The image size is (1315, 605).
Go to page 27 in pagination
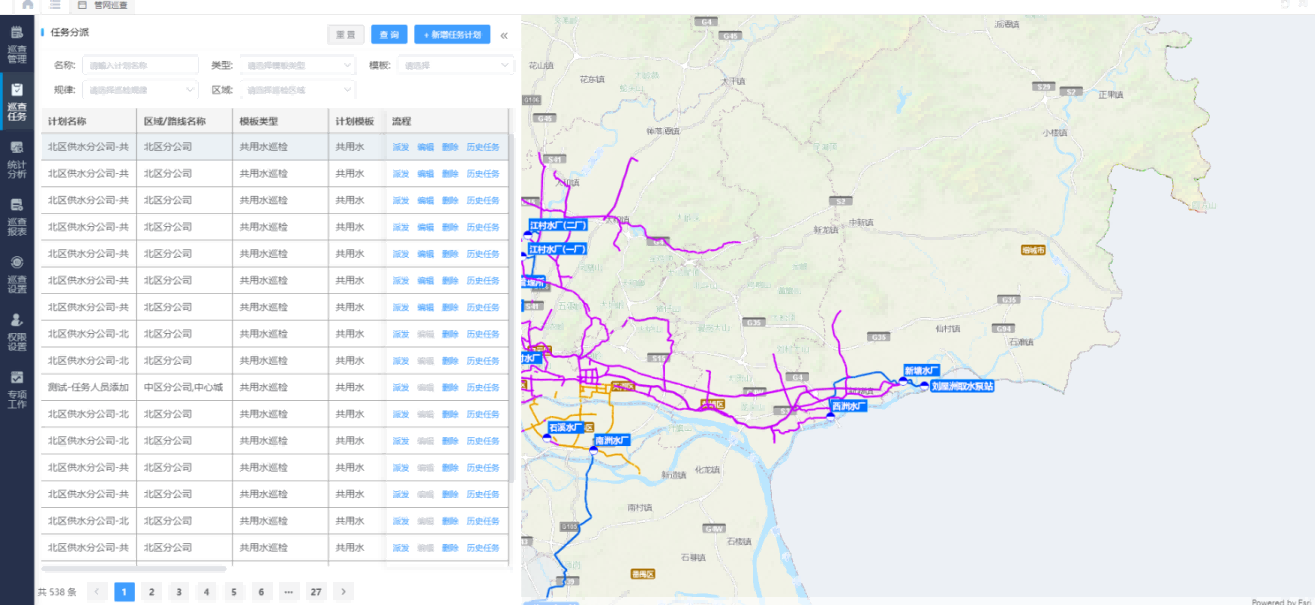pos(316,591)
